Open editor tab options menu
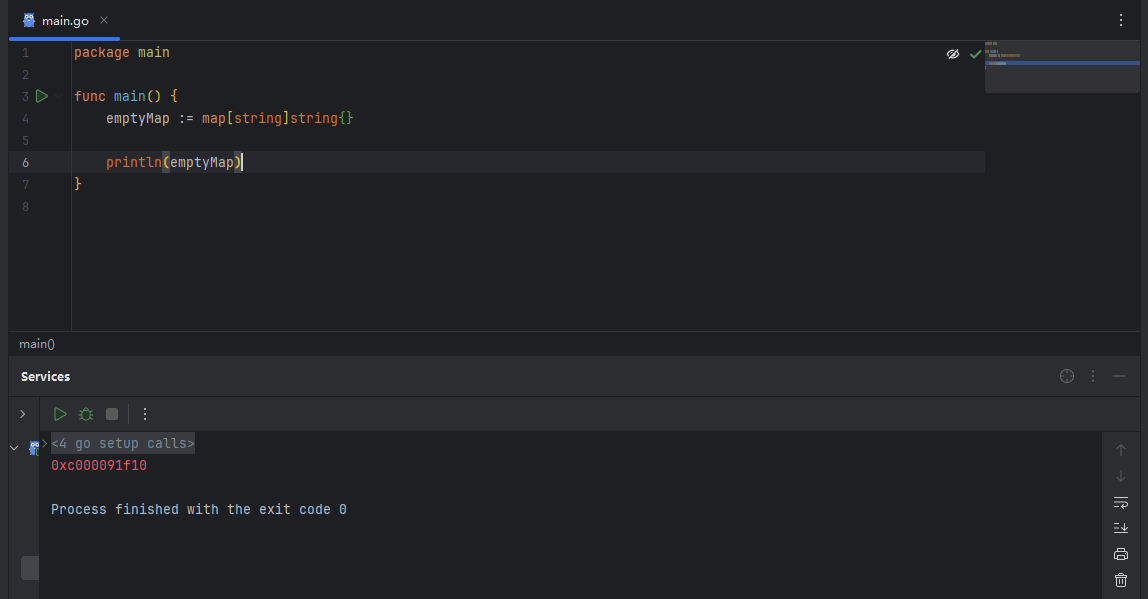The image size is (1148, 599). (1121, 21)
